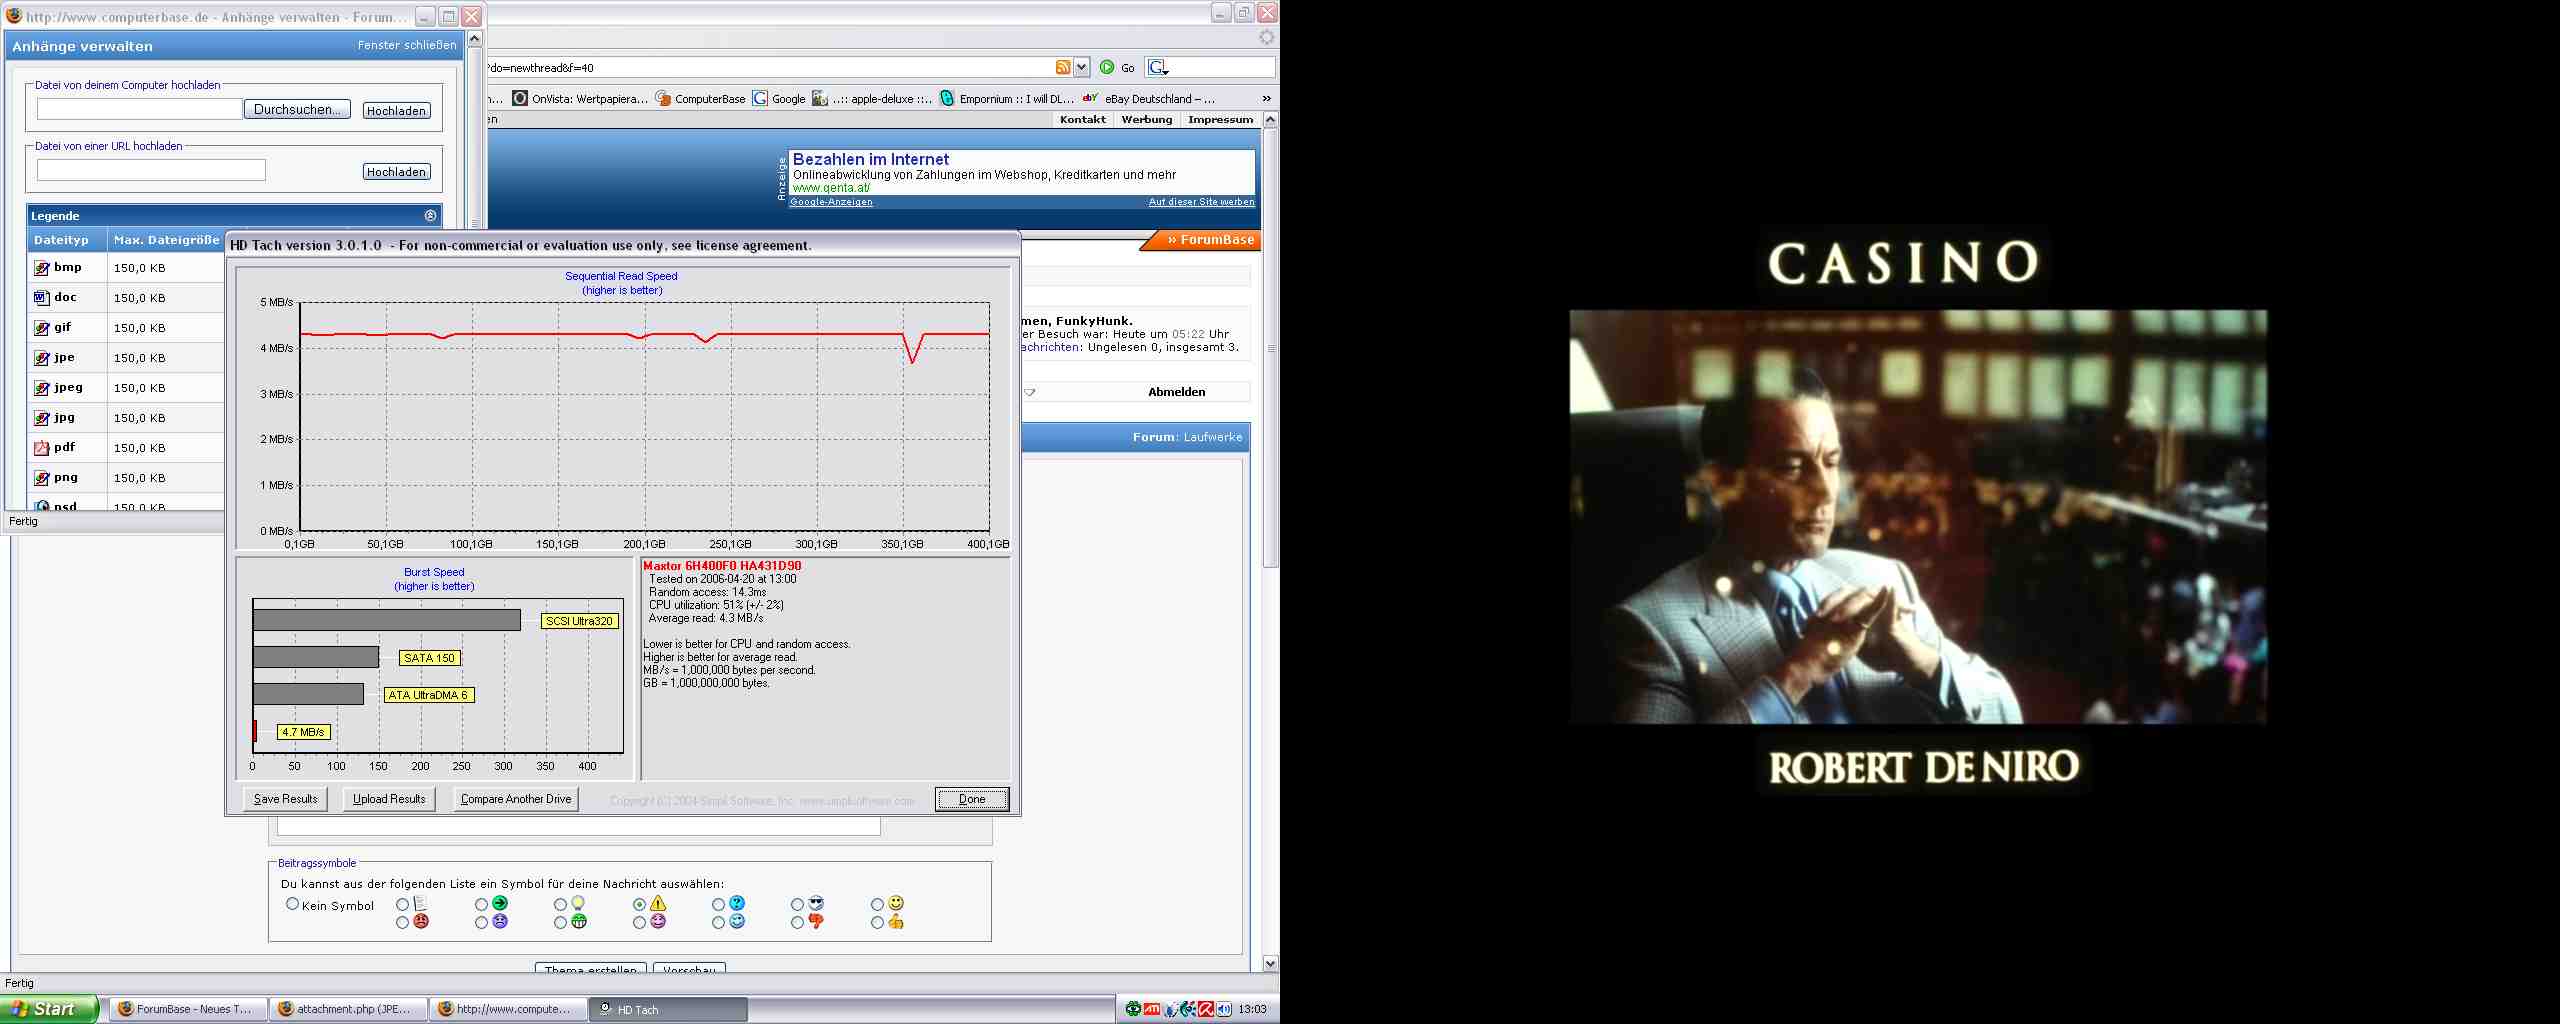
Task: Switch to attachment.php taskbar window
Action: (349, 1009)
